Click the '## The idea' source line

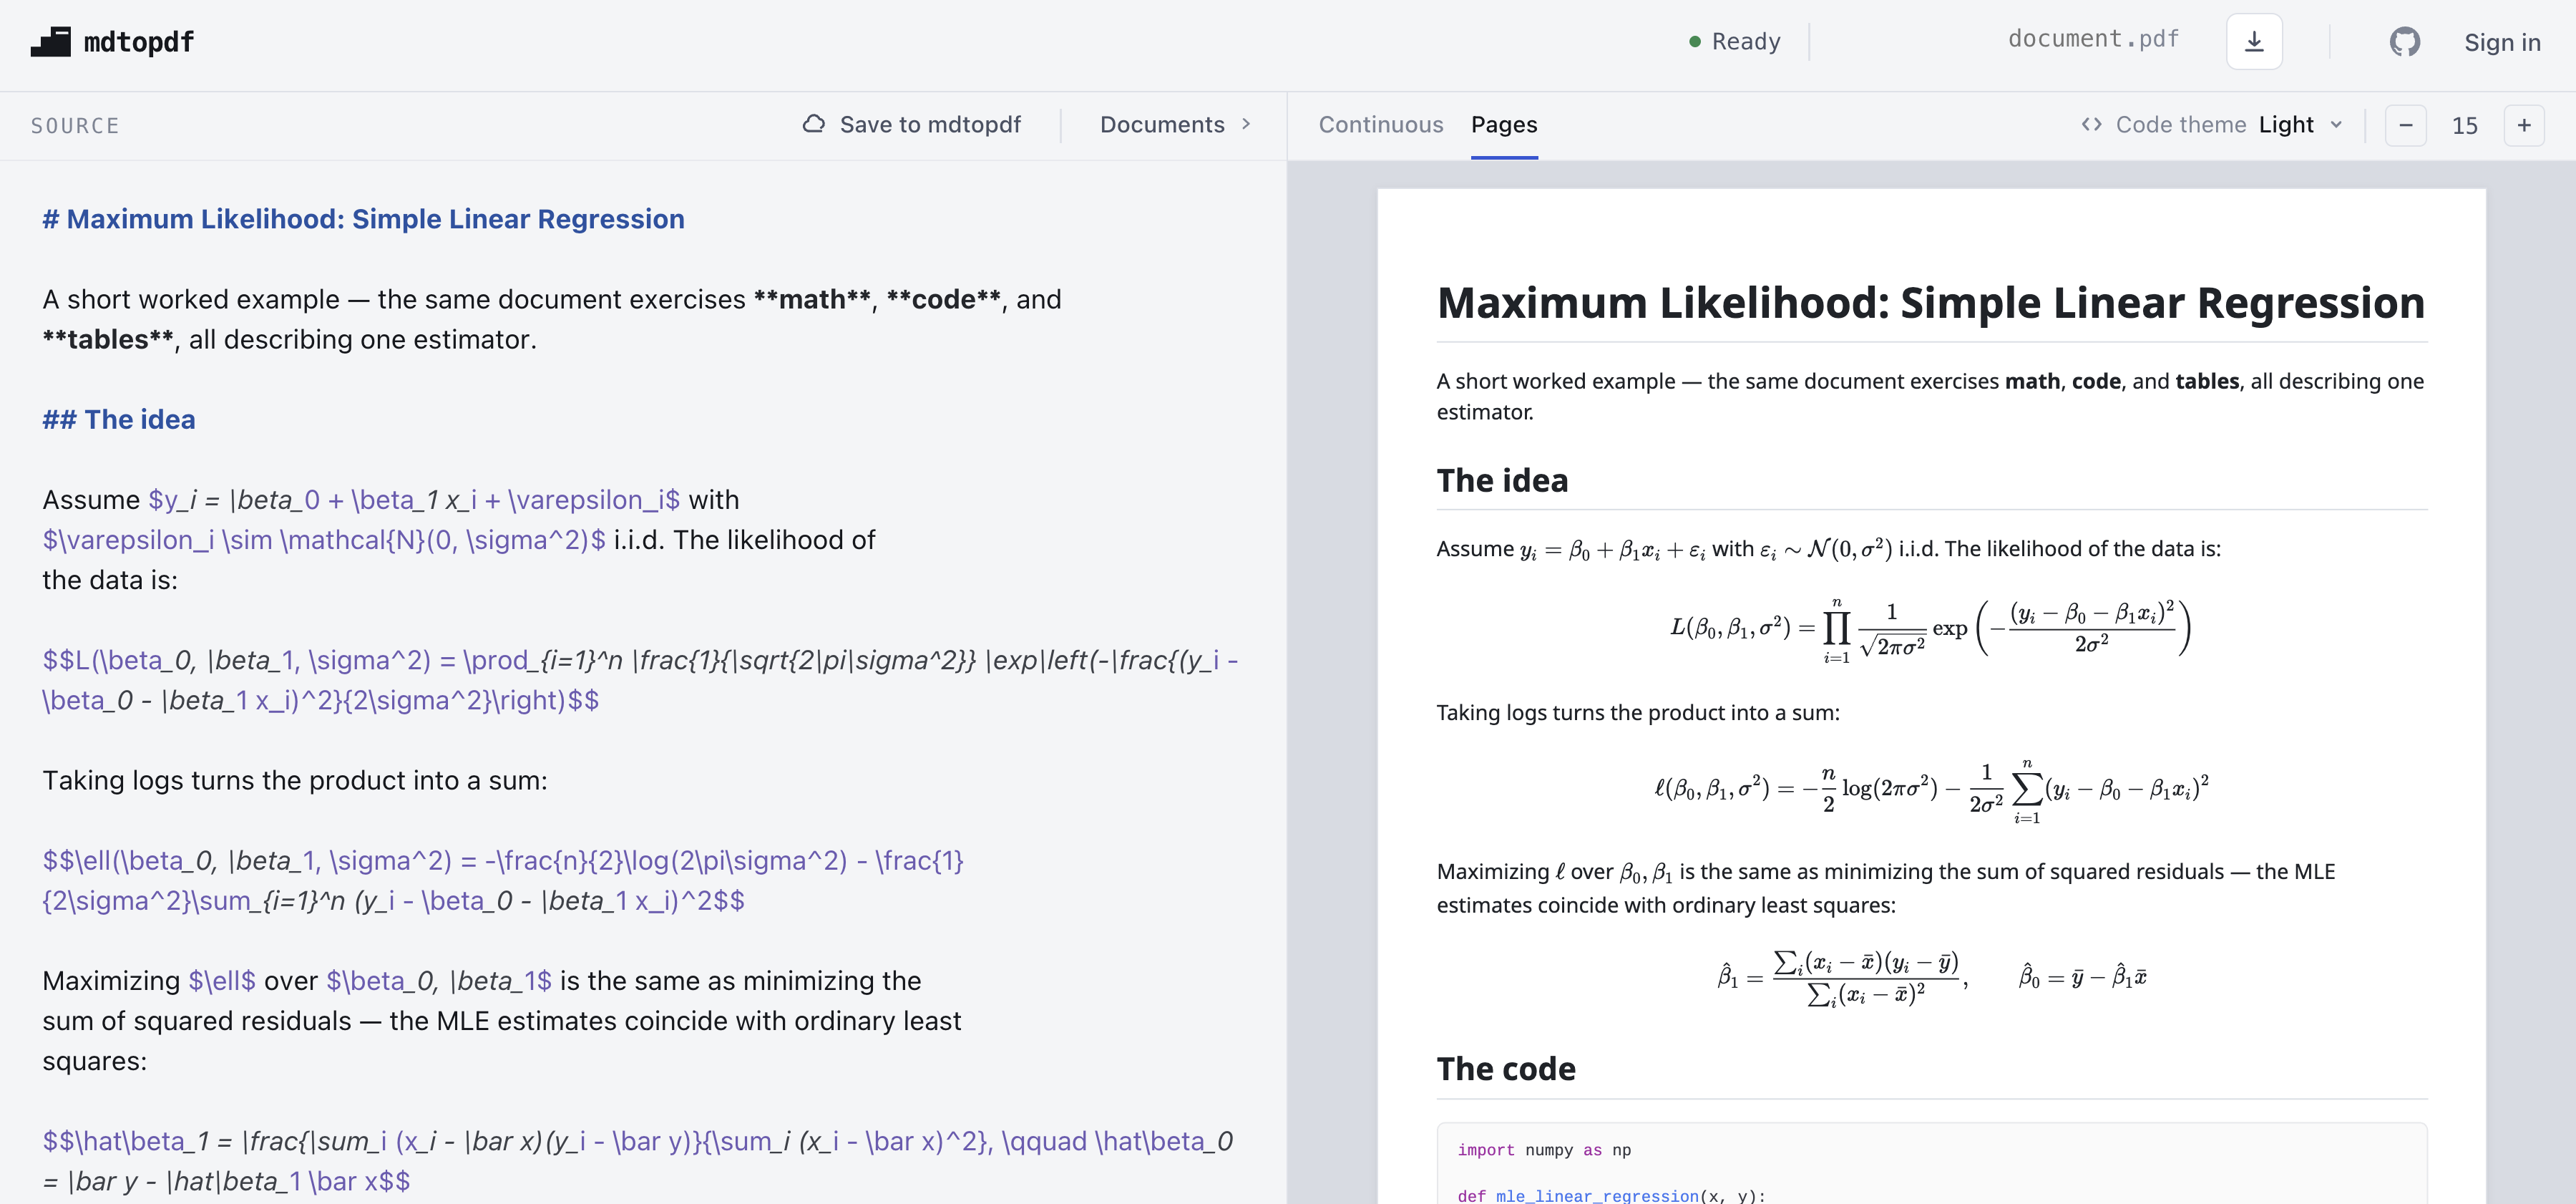point(119,419)
